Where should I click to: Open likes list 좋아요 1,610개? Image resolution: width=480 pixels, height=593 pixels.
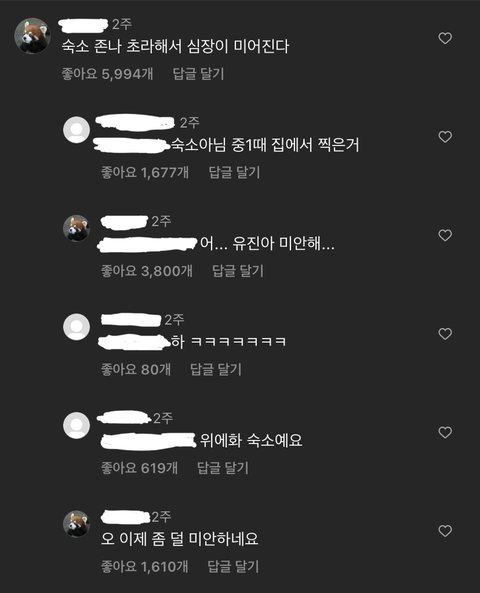point(144,566)
